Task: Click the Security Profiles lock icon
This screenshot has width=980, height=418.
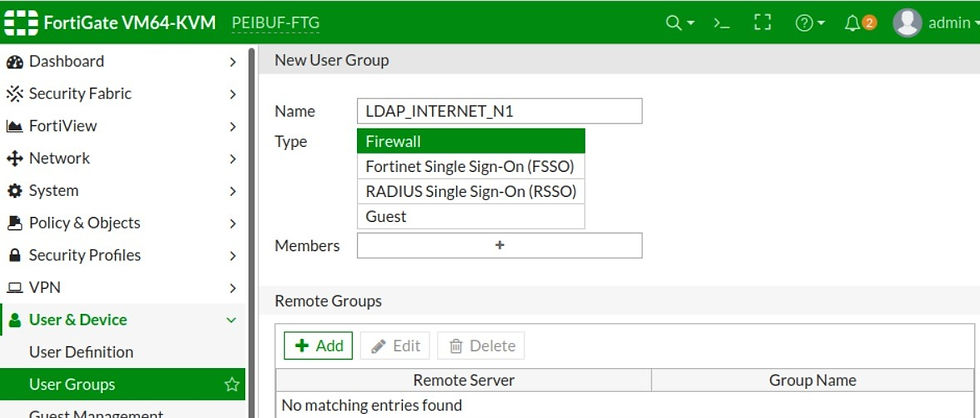Action: click(14, 255)
